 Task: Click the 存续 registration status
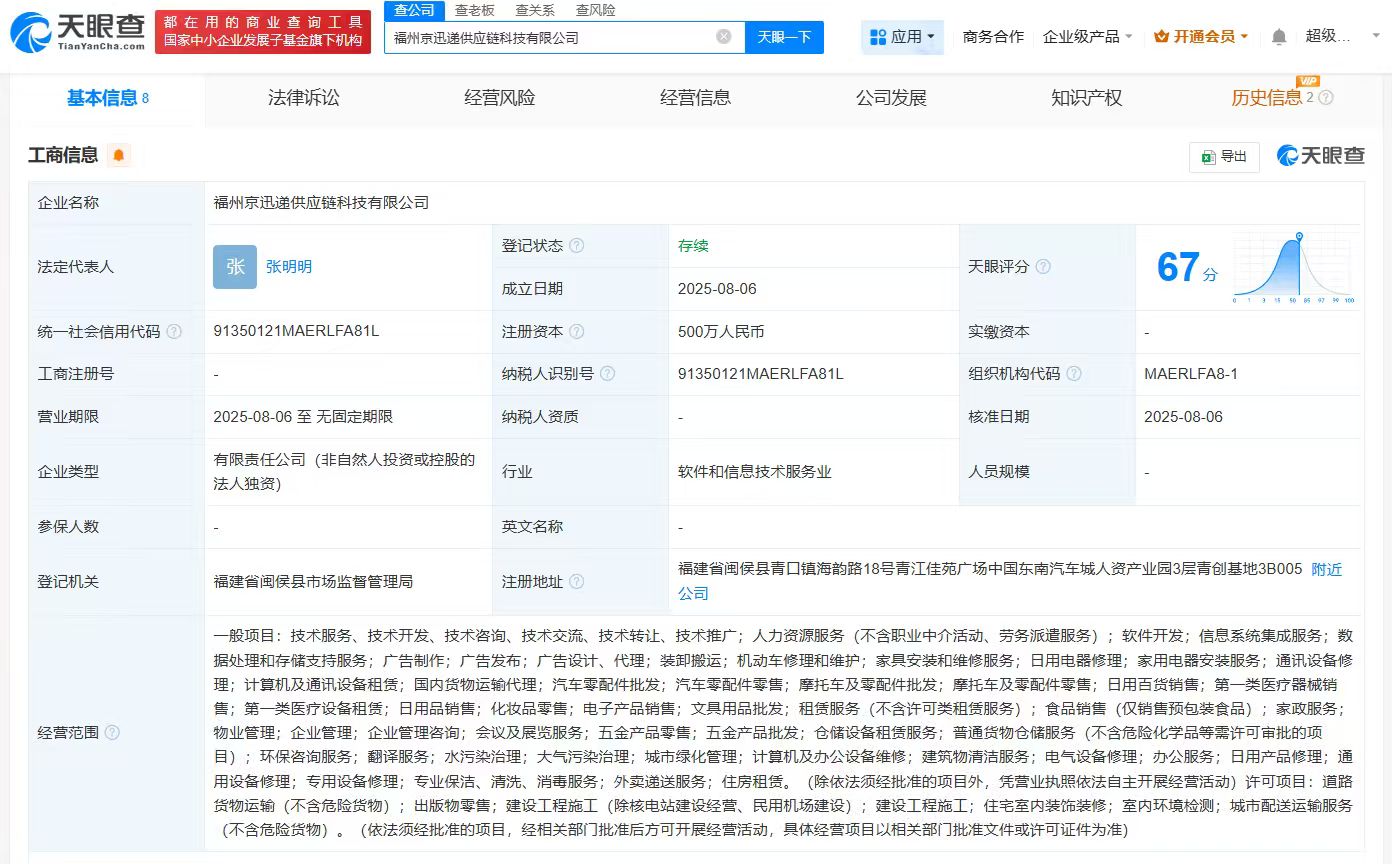click(693, 246)
